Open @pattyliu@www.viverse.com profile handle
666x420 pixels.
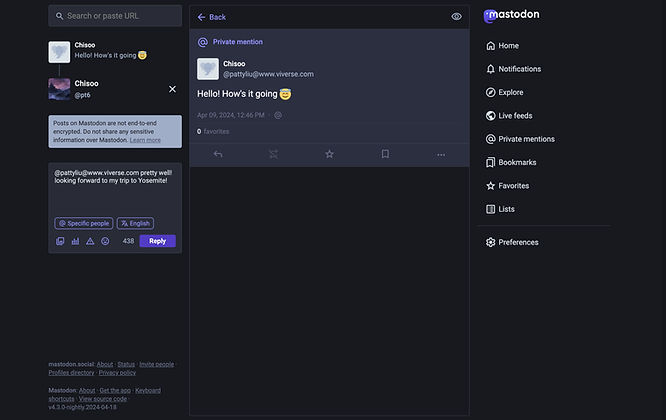(x=268, y=74)
